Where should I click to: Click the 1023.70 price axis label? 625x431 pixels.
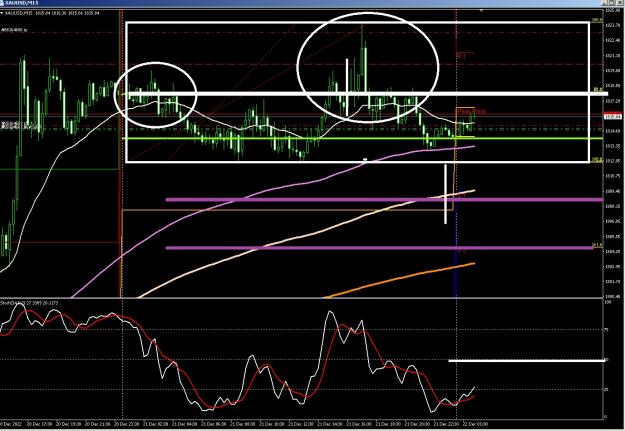(613, 25)
